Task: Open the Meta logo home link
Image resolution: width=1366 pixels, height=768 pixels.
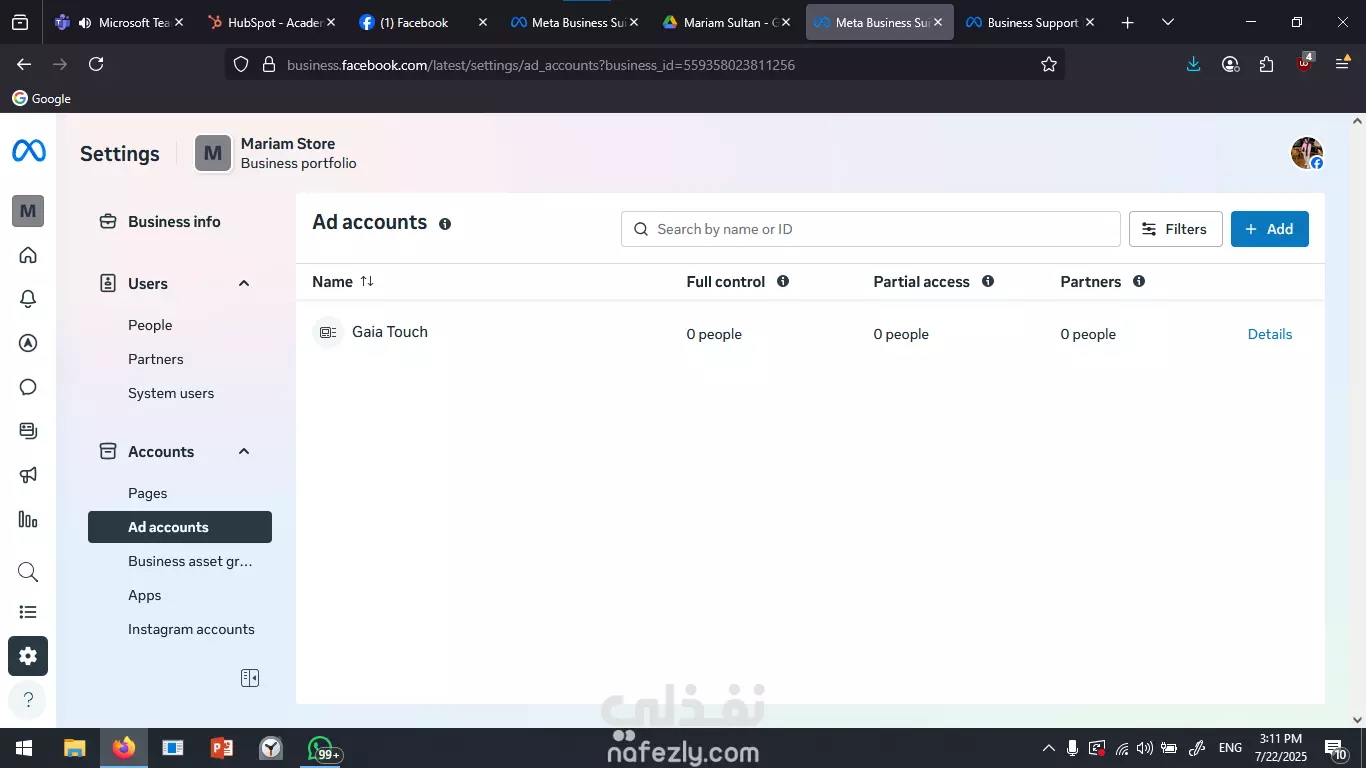Action: coord(28,152)
